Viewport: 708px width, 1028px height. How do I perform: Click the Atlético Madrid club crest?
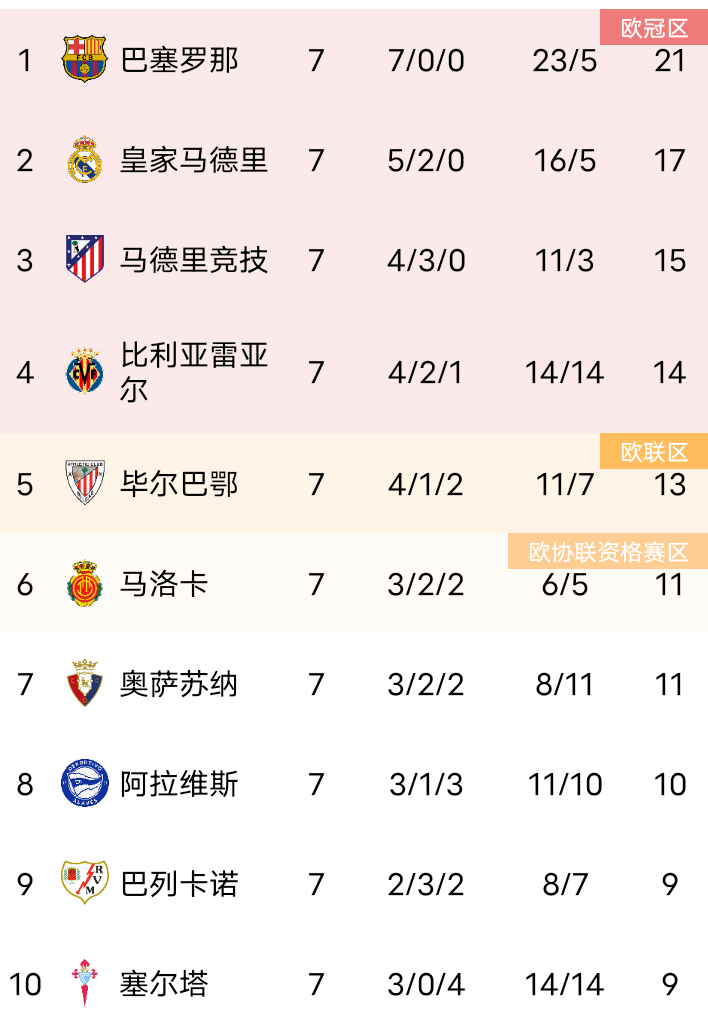coord(84,259)
